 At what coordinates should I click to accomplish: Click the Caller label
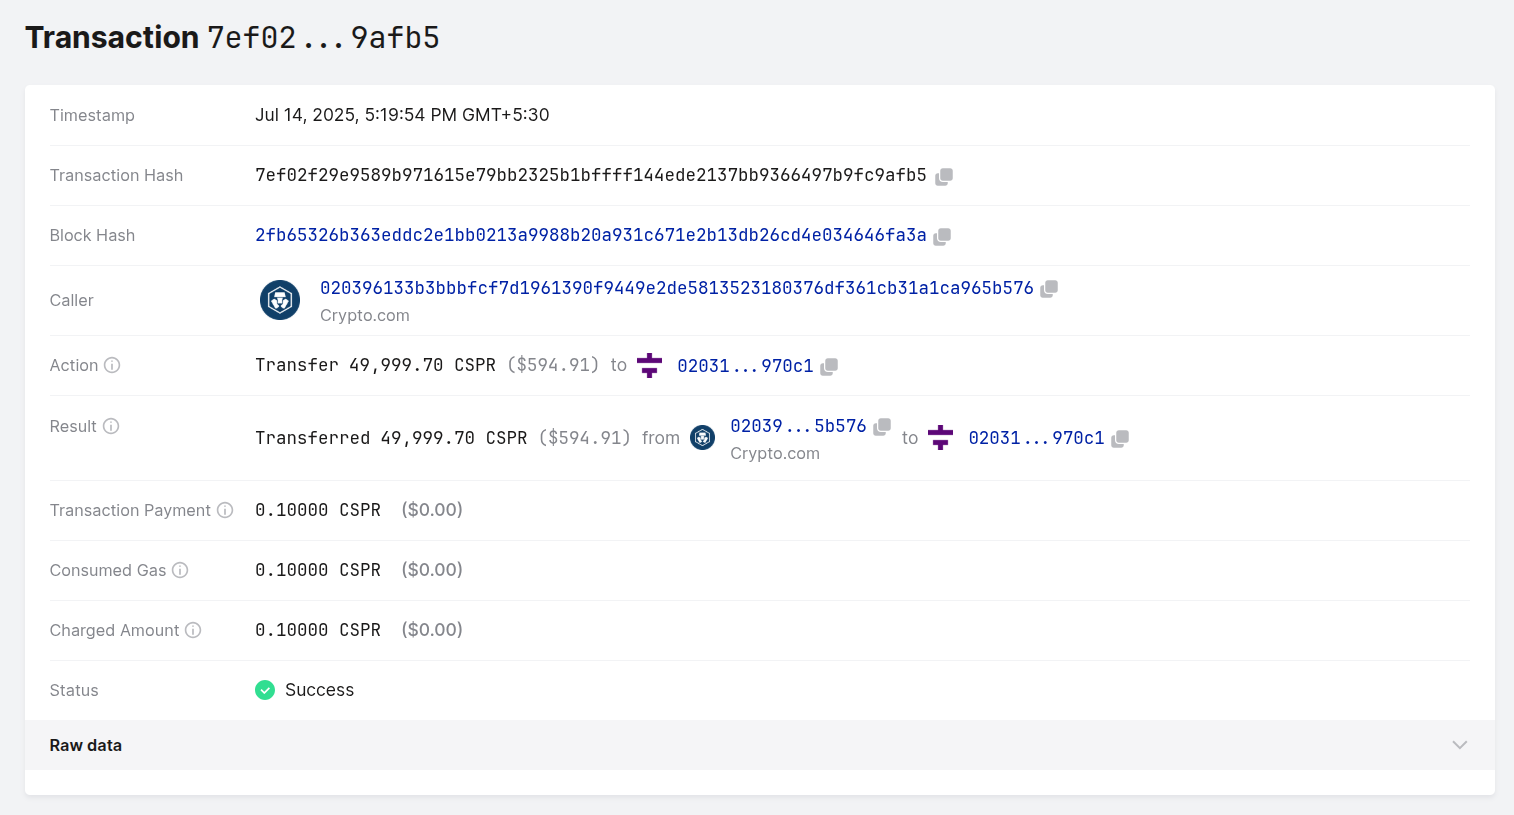coord(72,300)
